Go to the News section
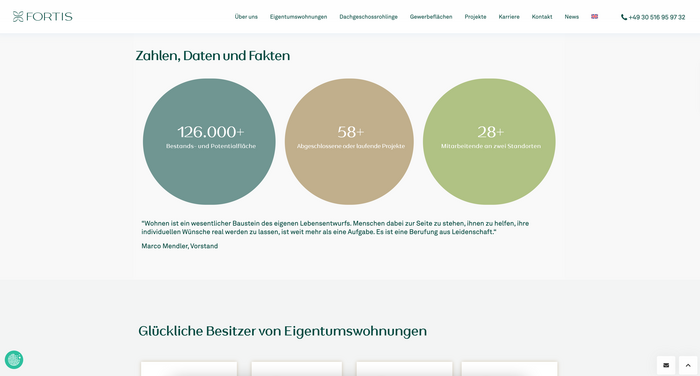Image resolution: width=700 pixels, height=376 pixels. [x=571, y=17]
